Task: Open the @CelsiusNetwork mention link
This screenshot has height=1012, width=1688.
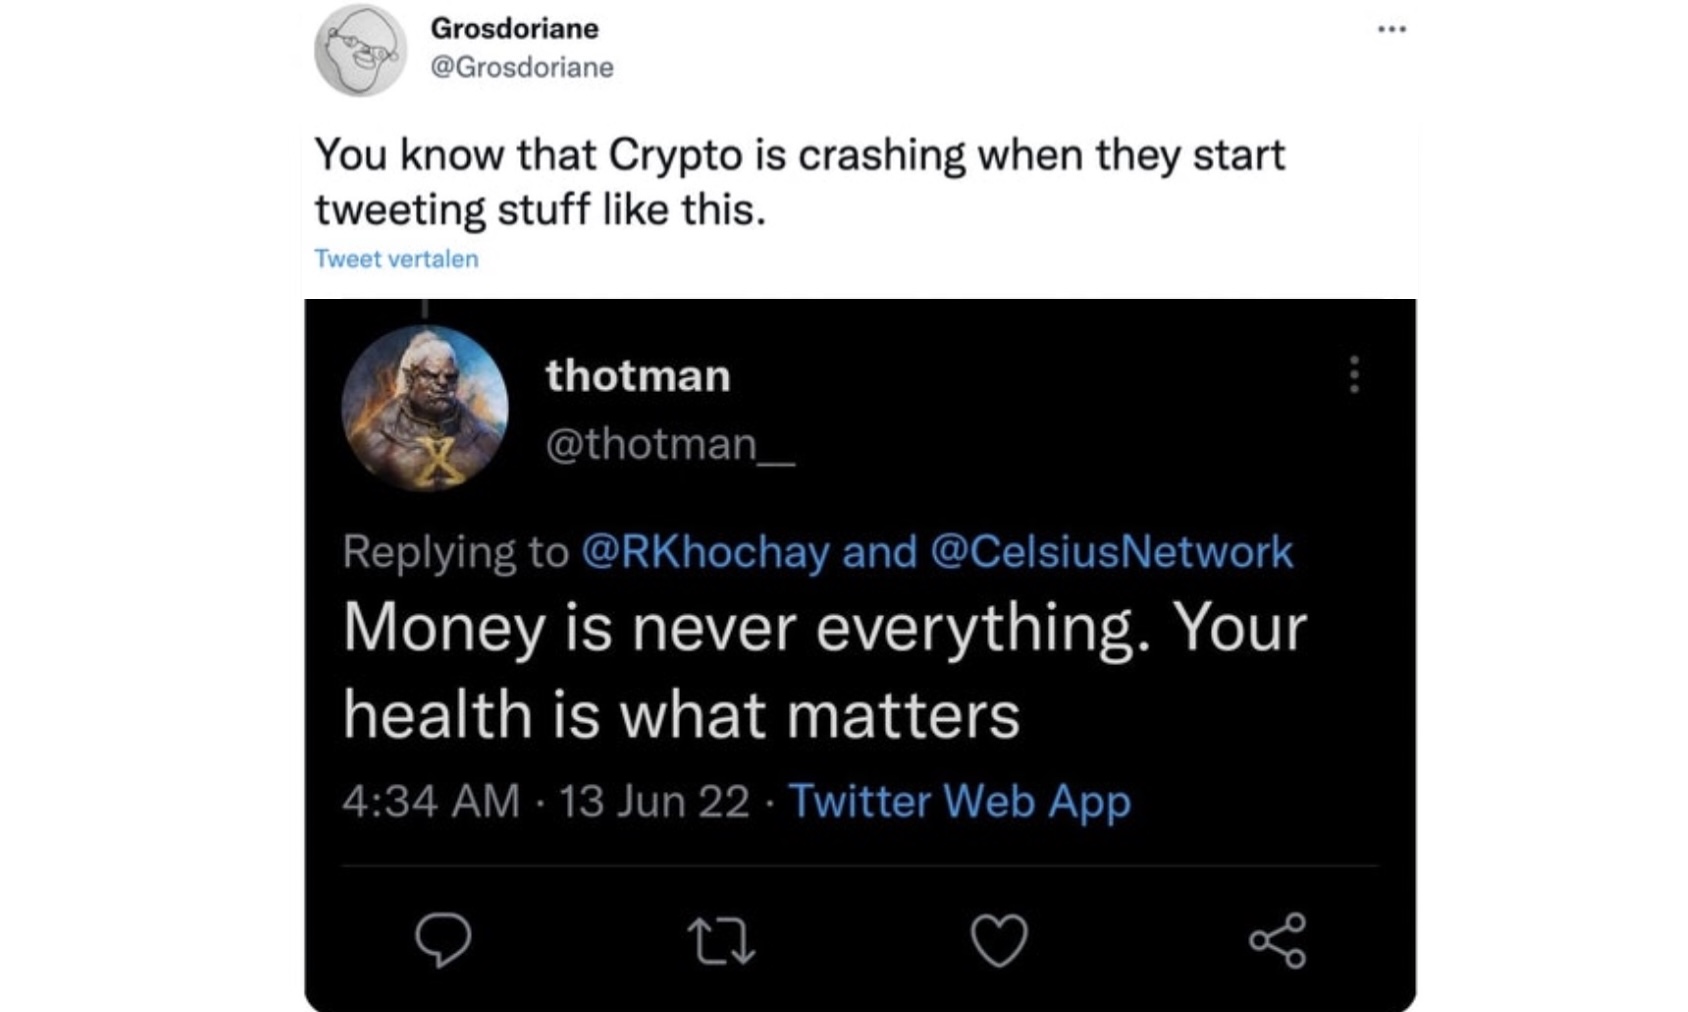Action: pos(1111,552)
